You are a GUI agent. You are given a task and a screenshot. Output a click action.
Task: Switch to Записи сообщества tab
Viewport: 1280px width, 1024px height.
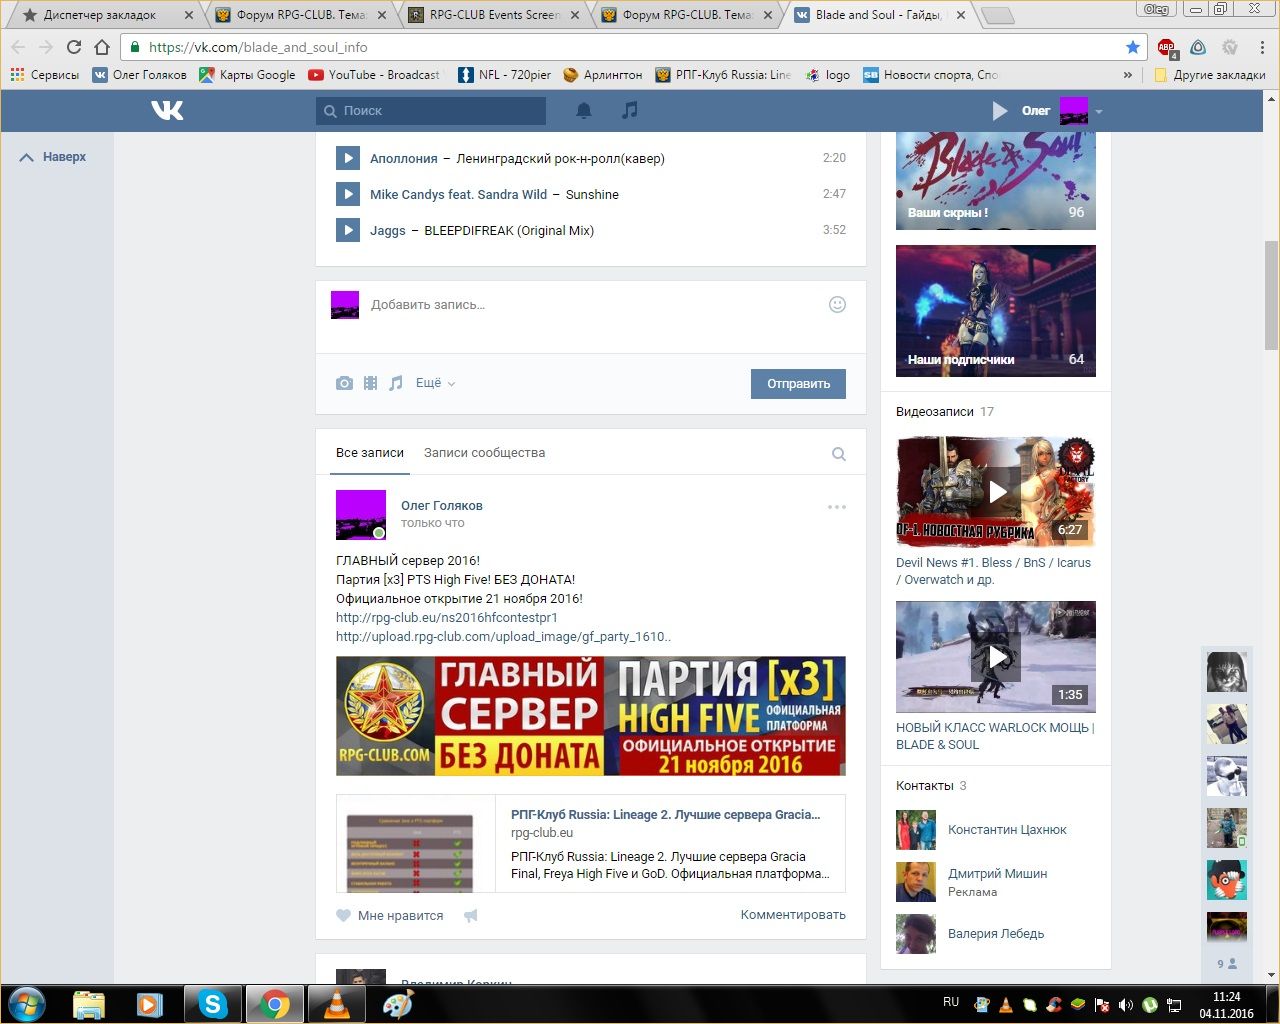click(x=484, y=453)
